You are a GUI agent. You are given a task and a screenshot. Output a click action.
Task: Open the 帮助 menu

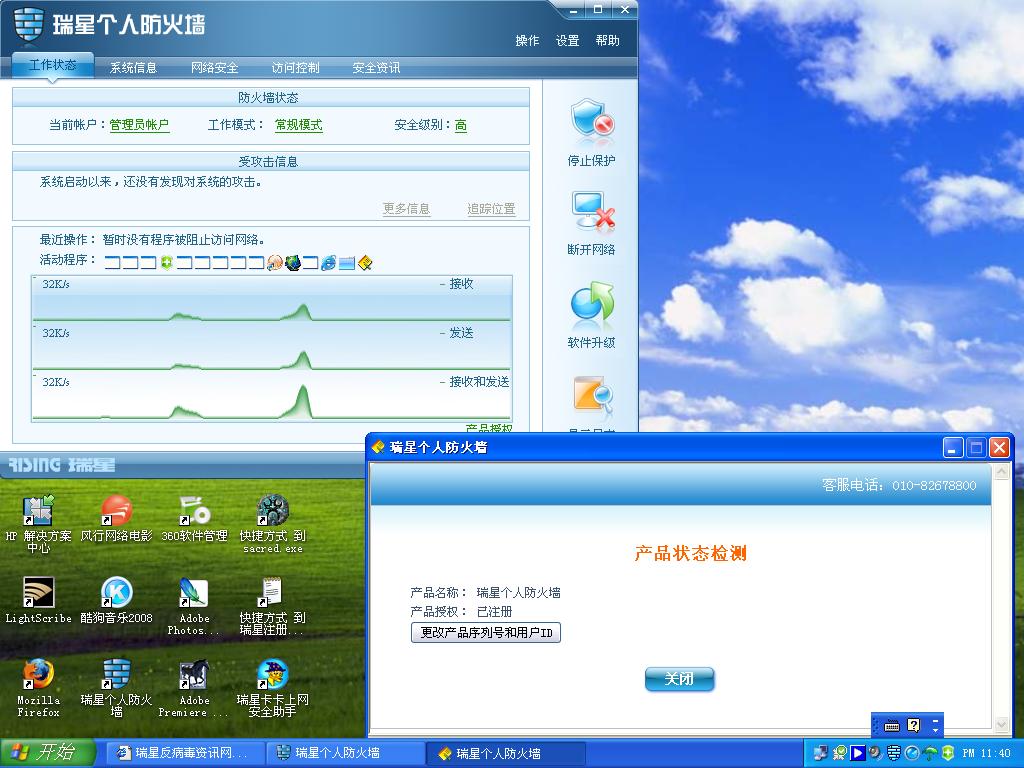point(607,40)
